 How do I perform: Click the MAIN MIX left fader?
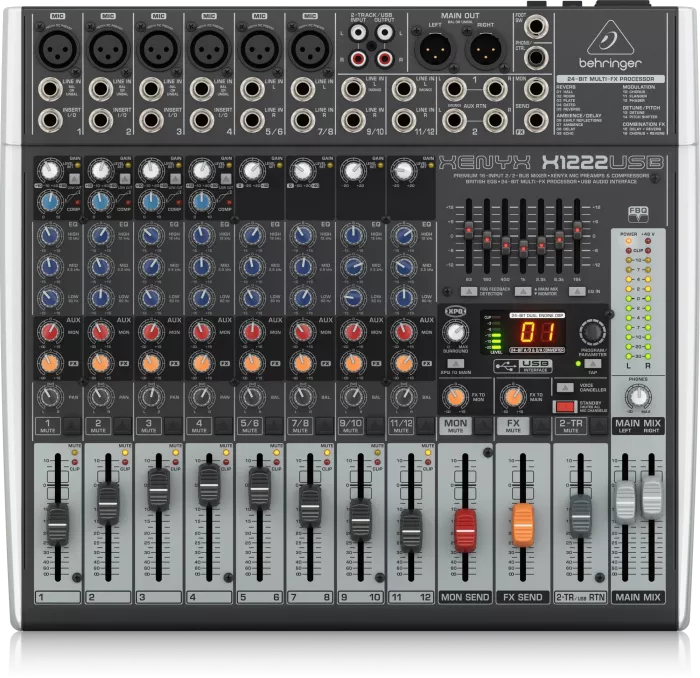625,502
